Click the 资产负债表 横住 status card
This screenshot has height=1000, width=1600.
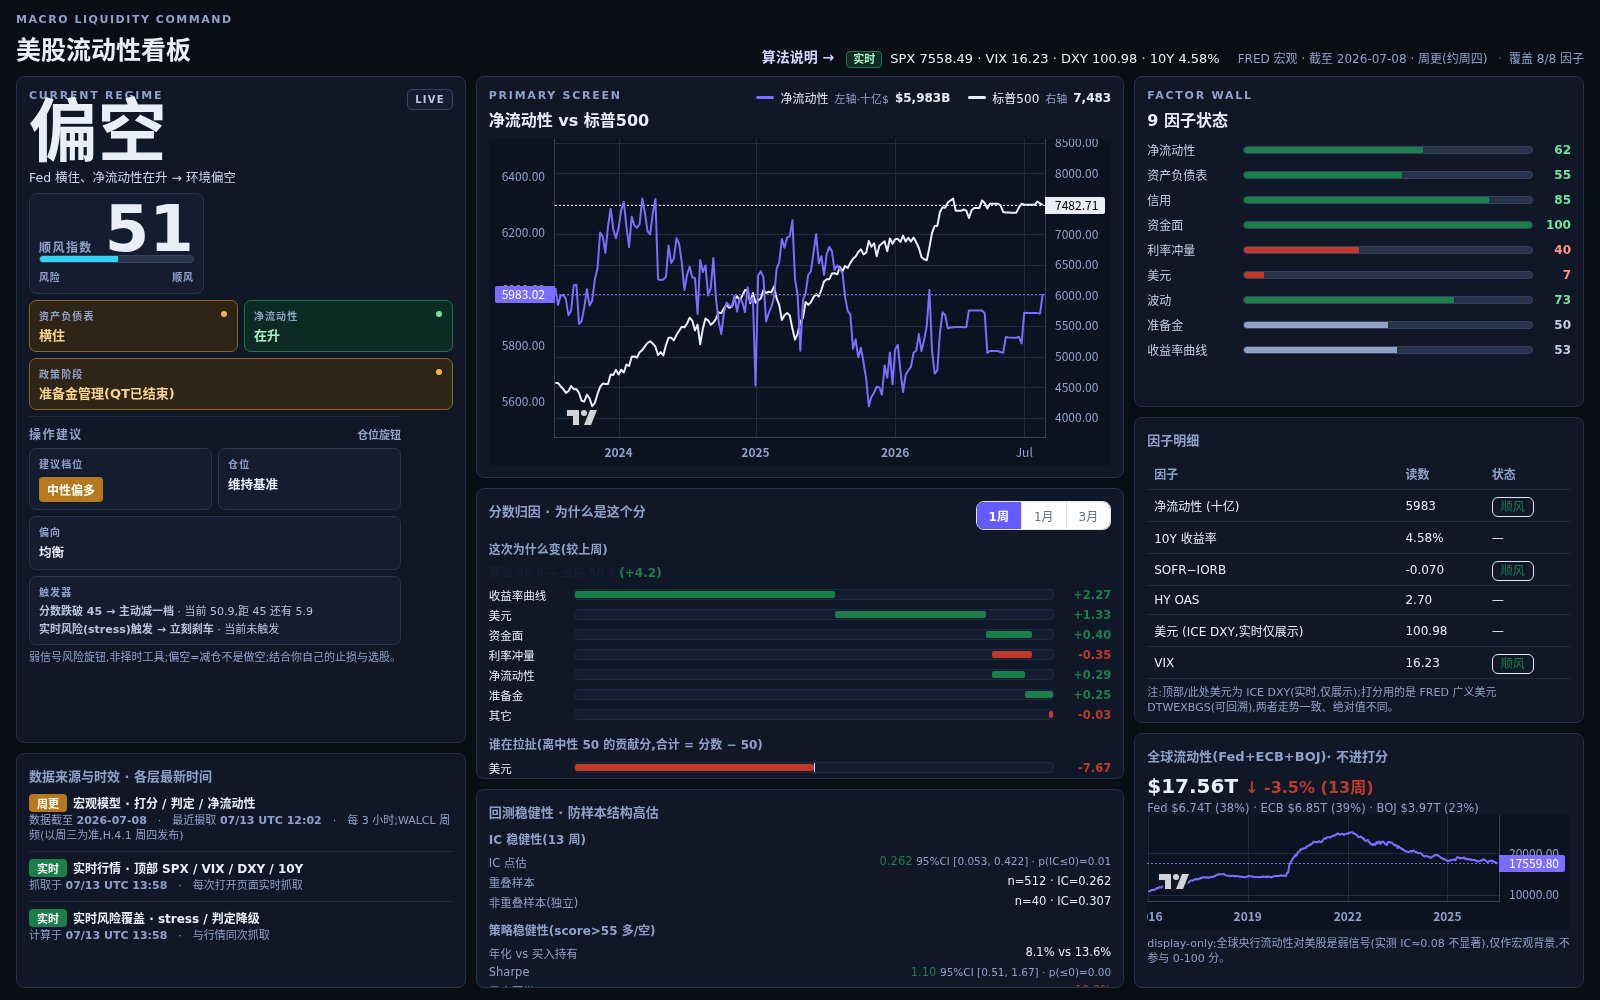[133, 326]
